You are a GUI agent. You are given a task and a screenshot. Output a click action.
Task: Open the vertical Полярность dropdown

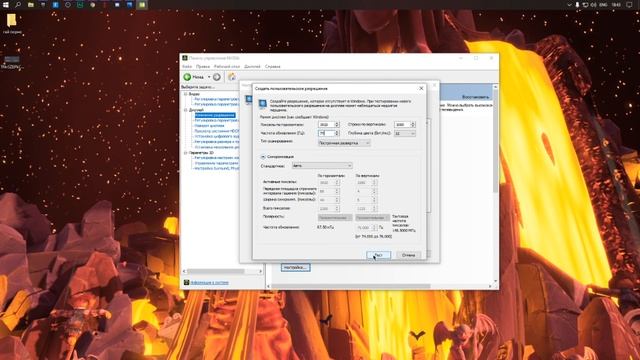(x=372, y=218)
